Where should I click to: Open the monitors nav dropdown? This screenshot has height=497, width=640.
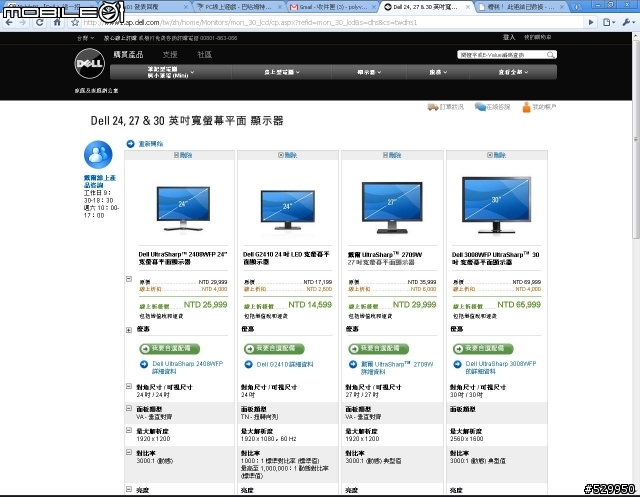tap(369, 72)
